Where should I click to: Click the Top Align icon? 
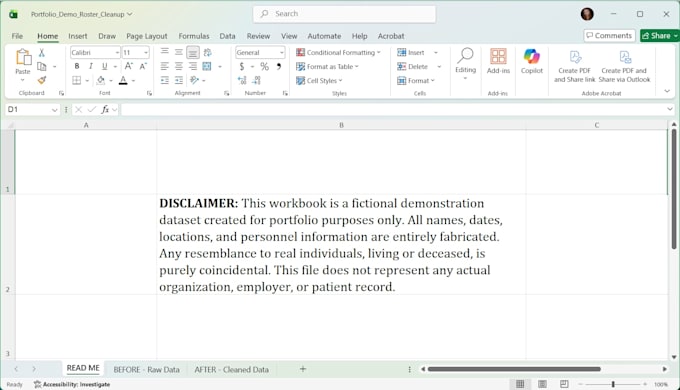click(x=165, y=52)
